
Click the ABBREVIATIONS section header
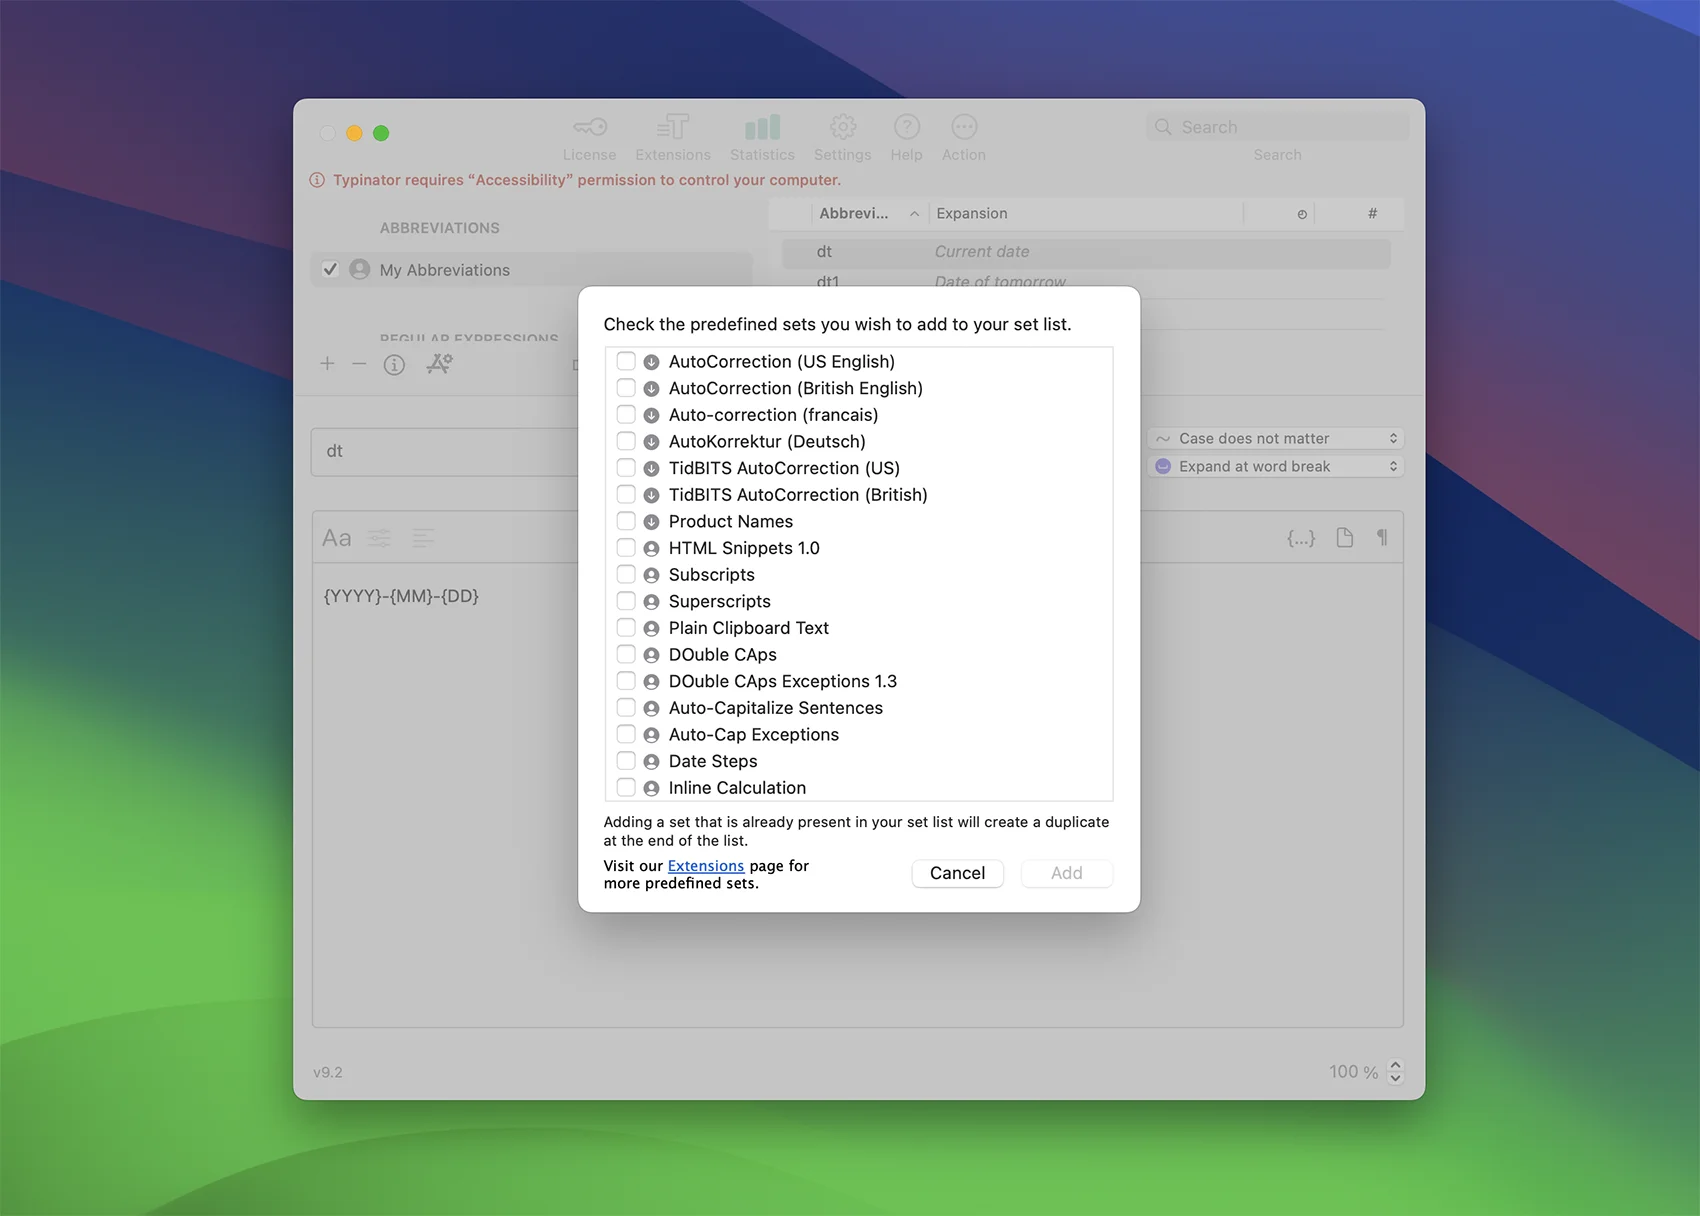(440, 228)
